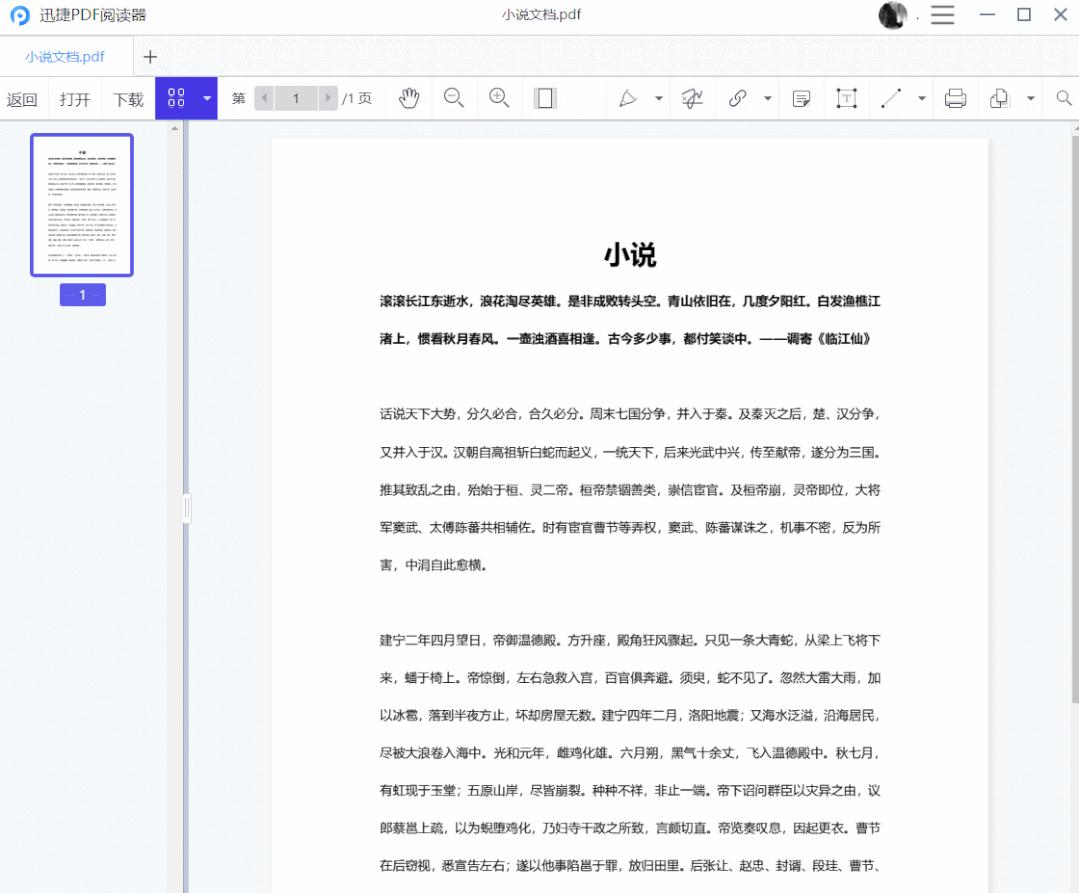This screenshot has height=893, width=1079.
Task: Click 返回 to go back
Action: pos(23,98)
